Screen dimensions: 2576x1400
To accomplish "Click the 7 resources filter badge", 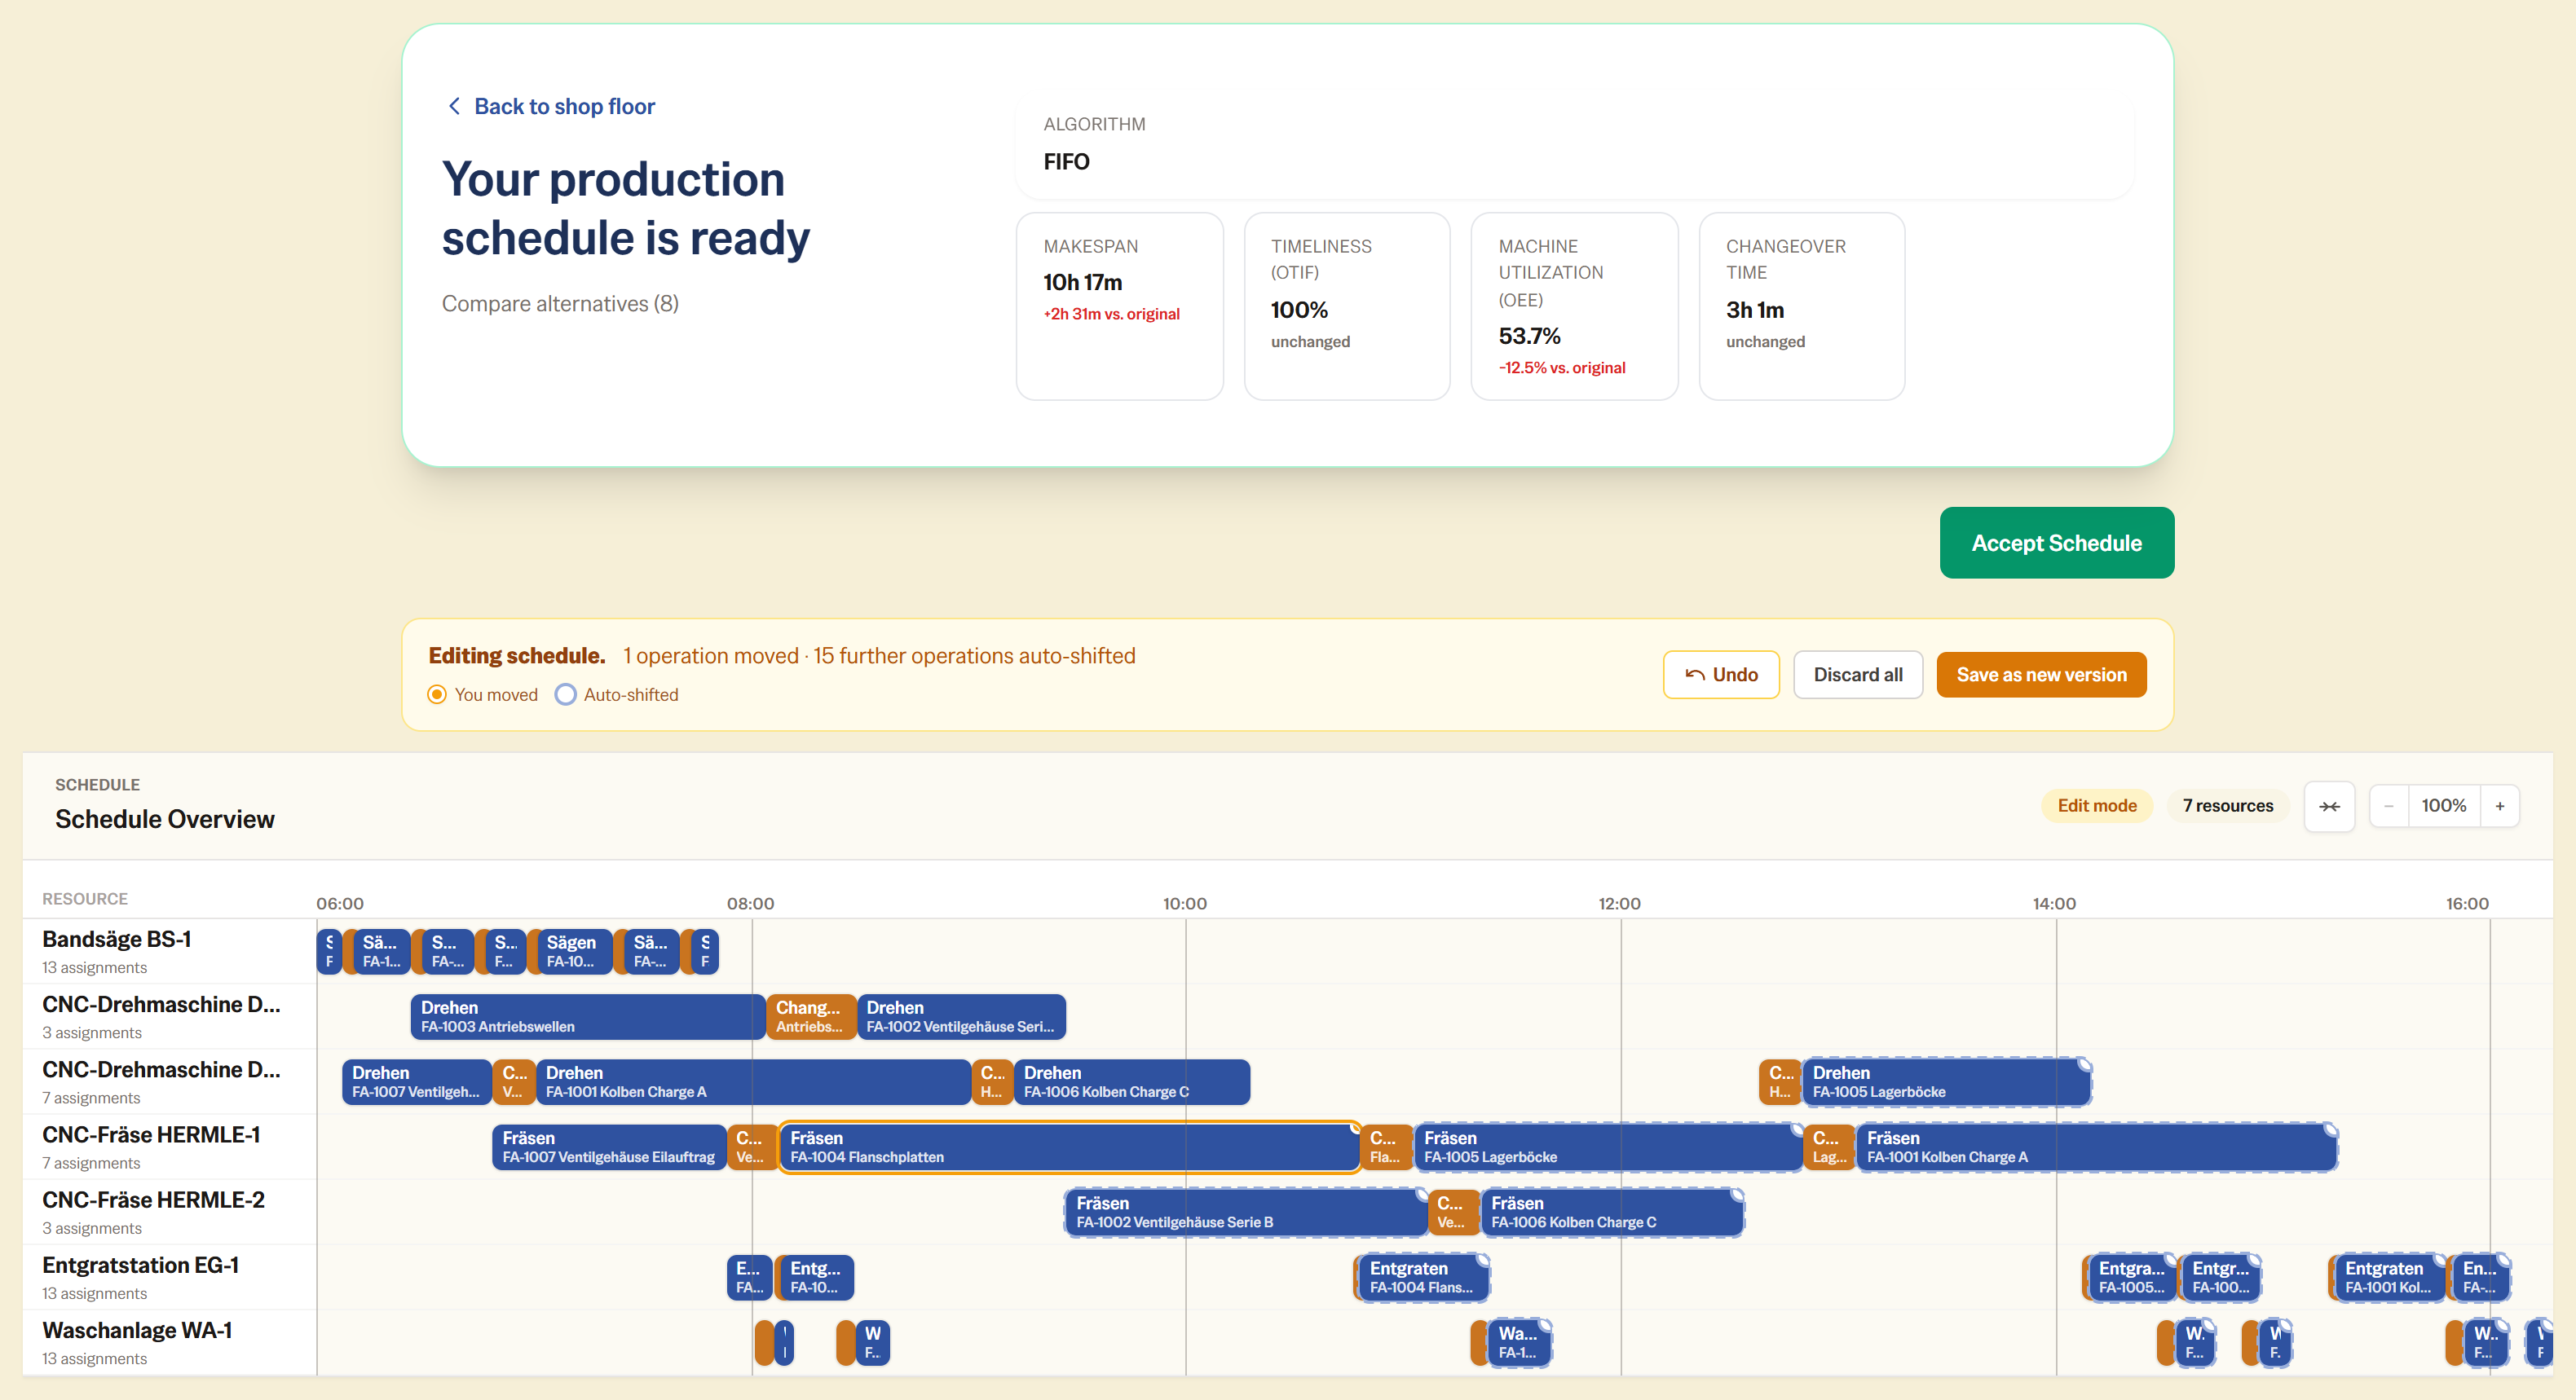I will (2227, 806).
